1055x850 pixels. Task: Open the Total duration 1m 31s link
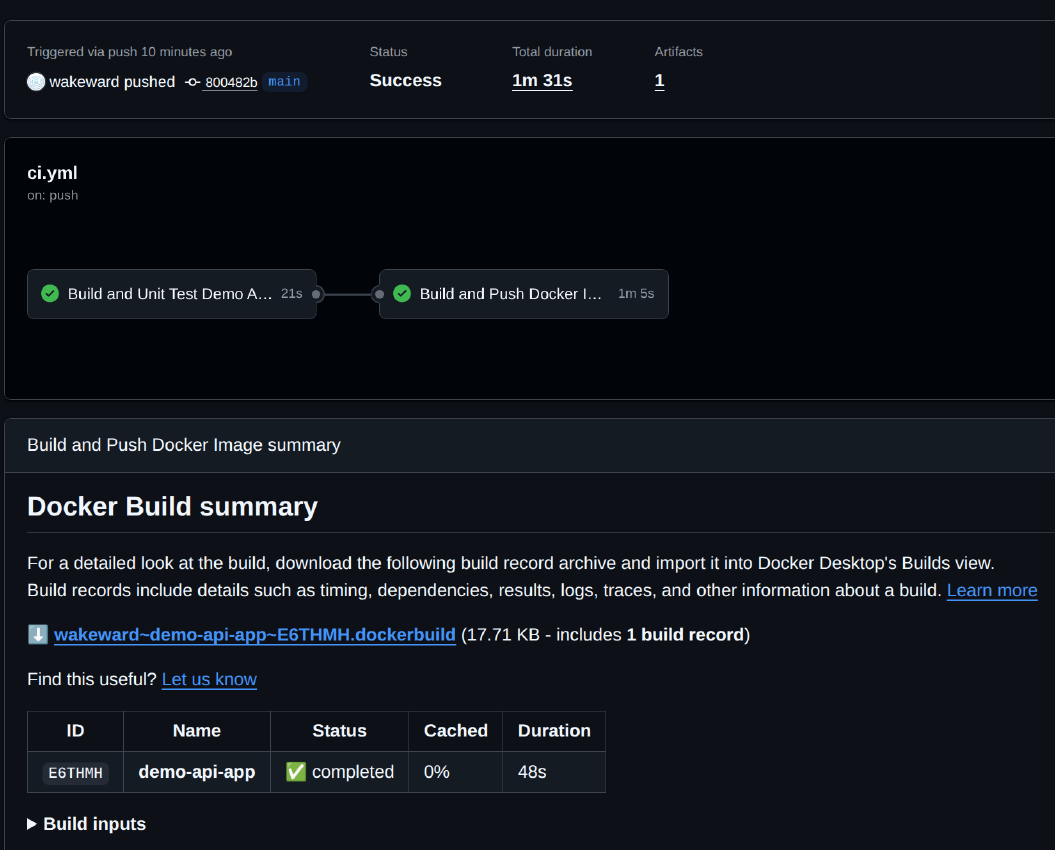click(x=542, y=81)
